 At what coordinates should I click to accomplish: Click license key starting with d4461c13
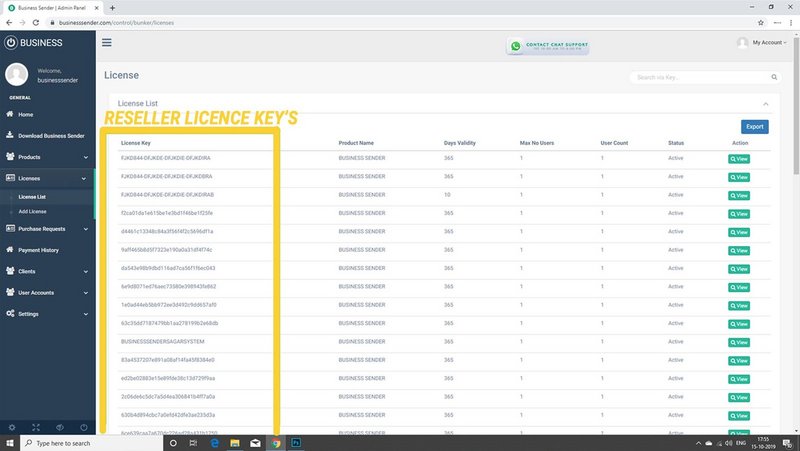(167, 231)
